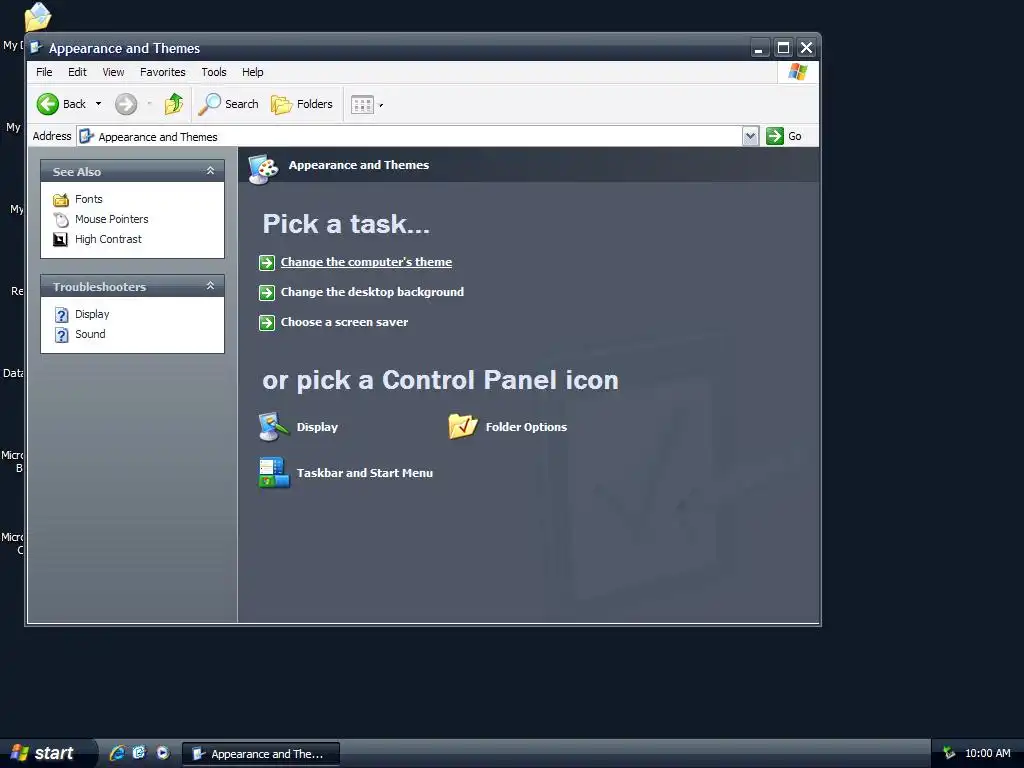
Task: Click the Folder Options label
Action: (x=526, y=427)
